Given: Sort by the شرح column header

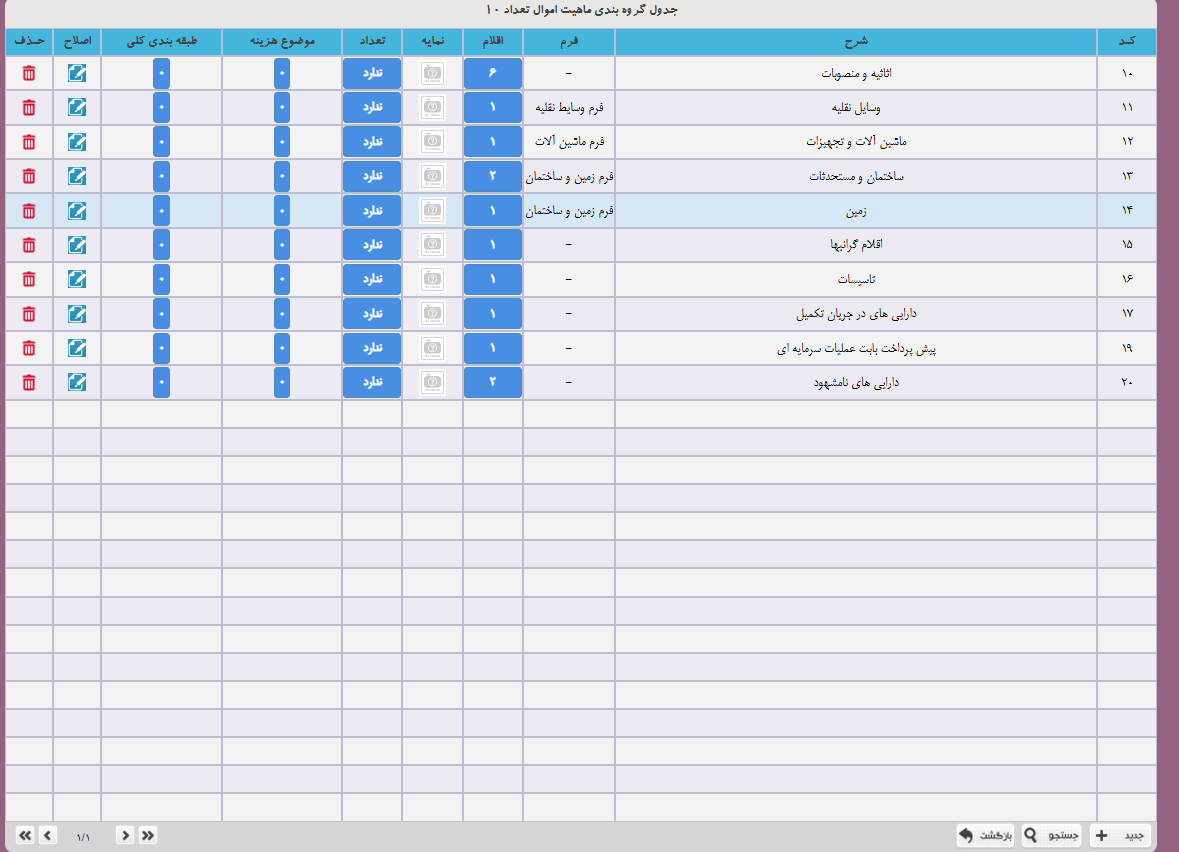Looking at the screenshot, I should [x=855, y=41].
